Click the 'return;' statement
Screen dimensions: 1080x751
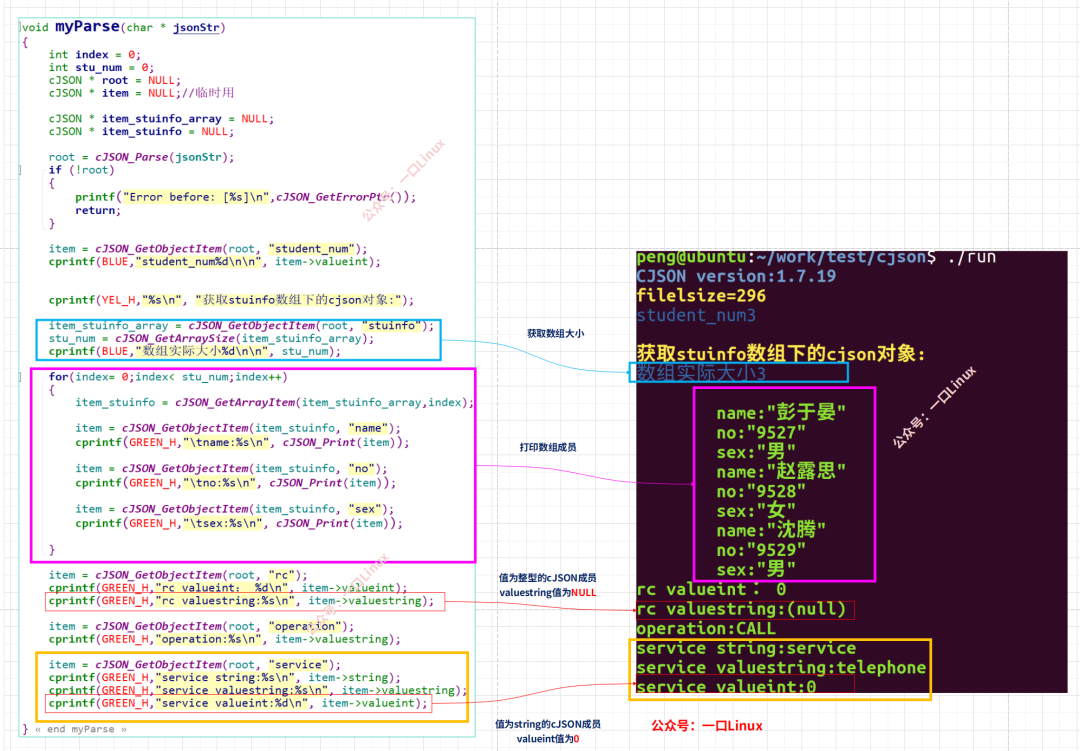98,210
